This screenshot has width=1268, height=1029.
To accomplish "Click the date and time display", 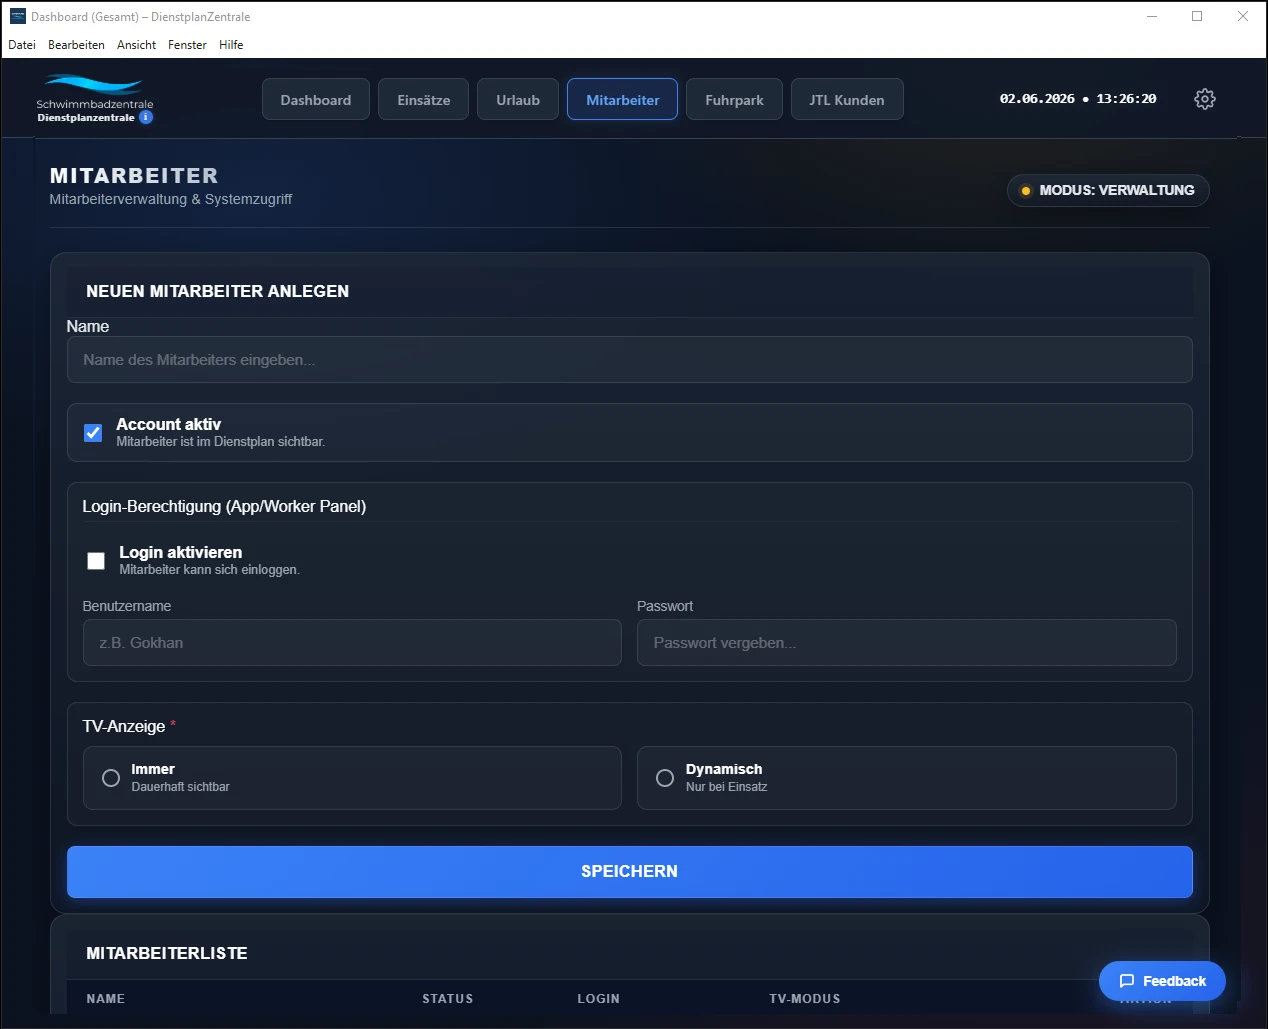I will click(x=1078, y=99).
